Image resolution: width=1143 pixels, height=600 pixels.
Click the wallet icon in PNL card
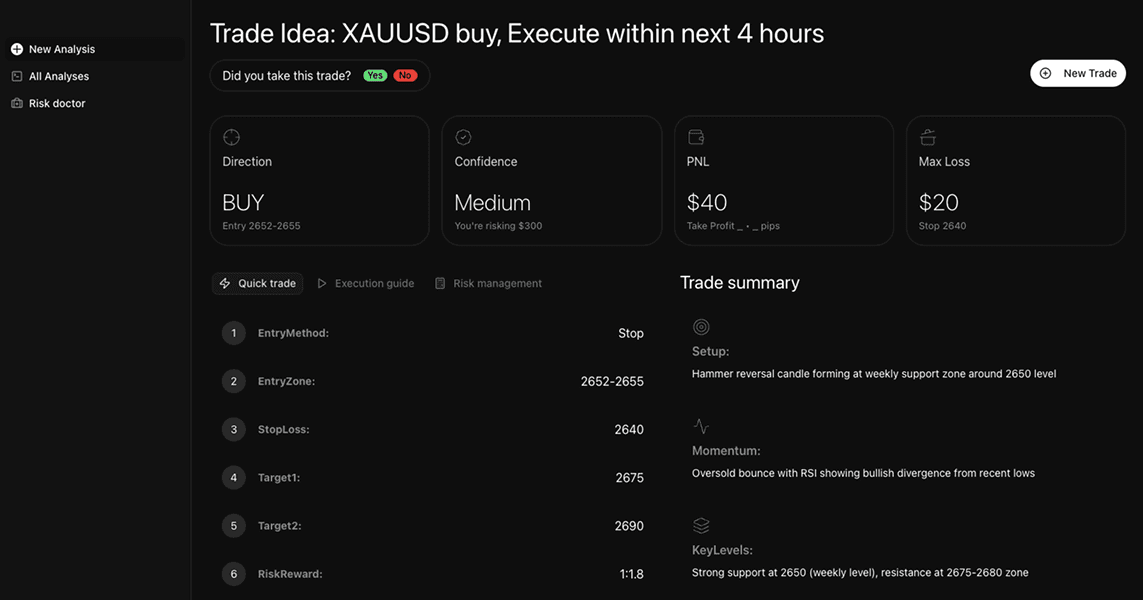696,137
